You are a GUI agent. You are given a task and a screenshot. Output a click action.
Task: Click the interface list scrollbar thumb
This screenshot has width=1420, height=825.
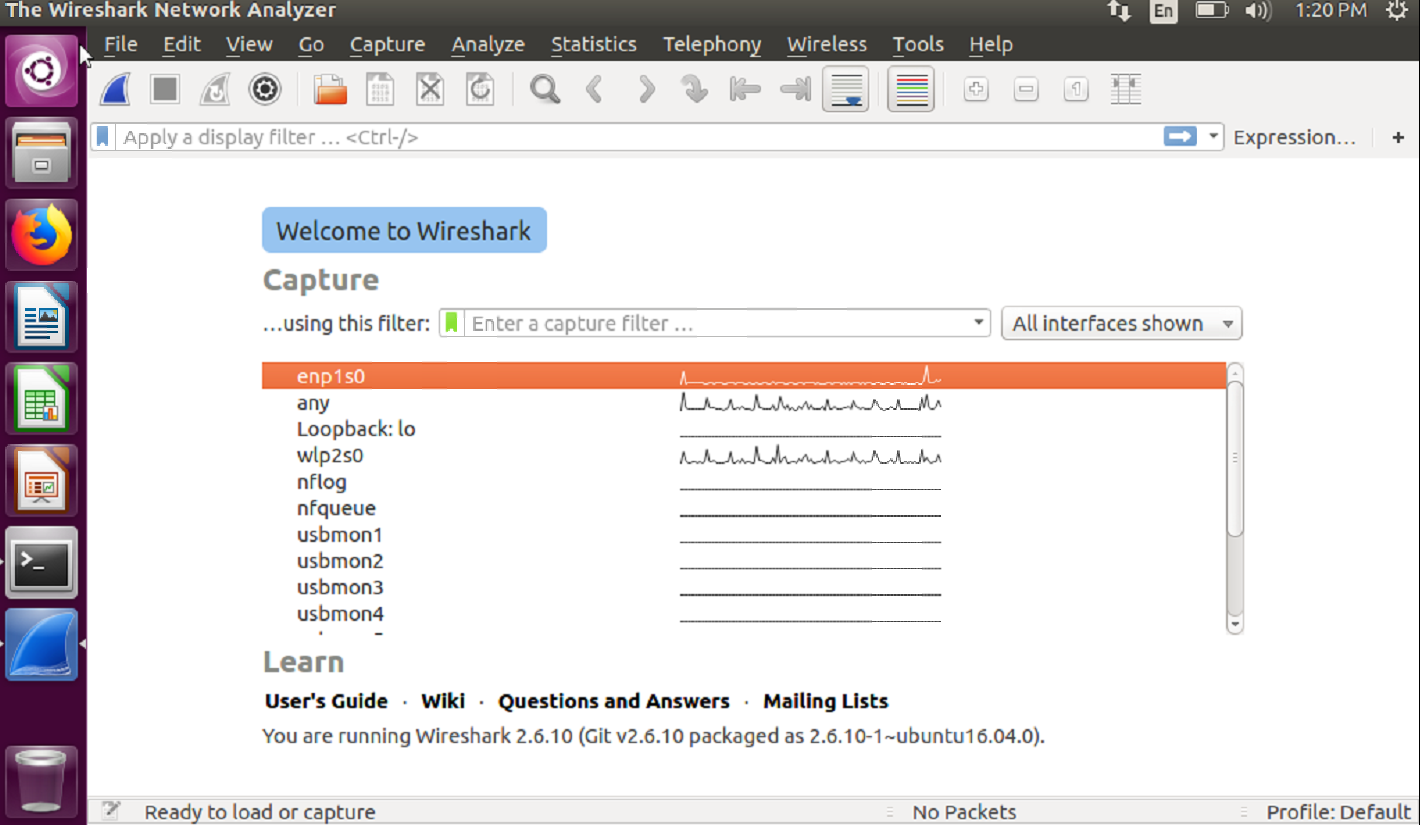click(1235, 459)
